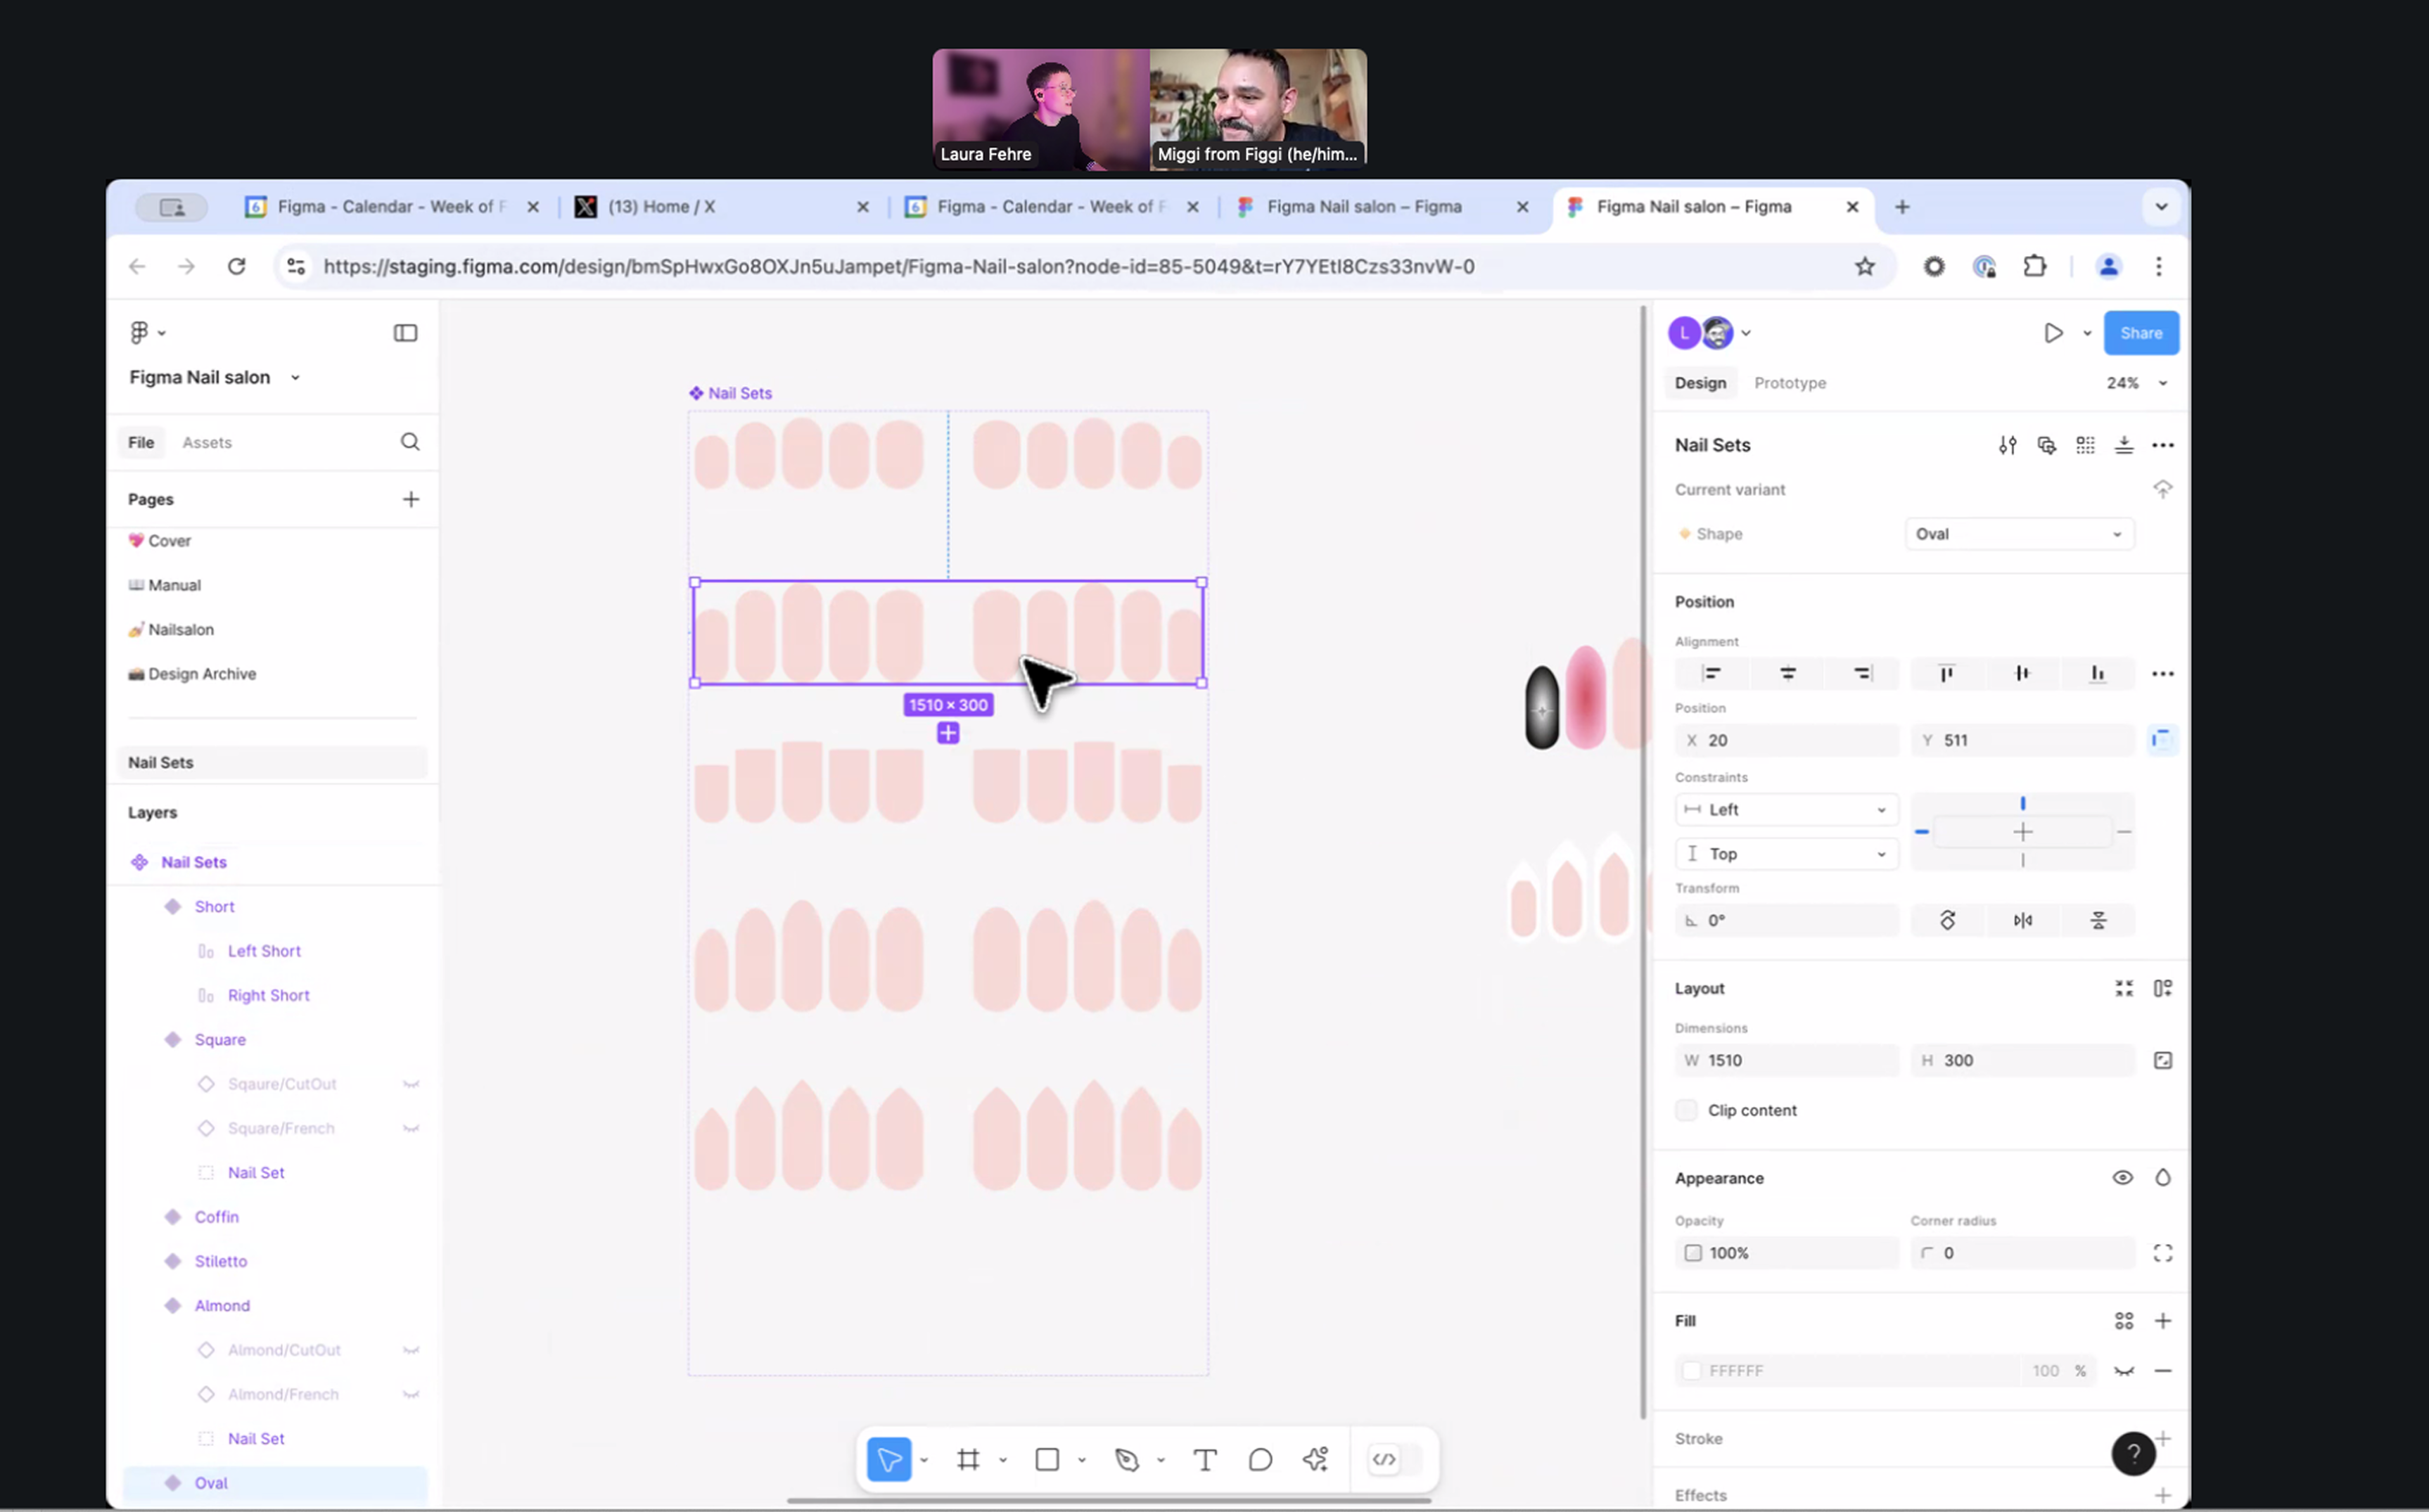This screenshot has height=1512, width=2429.
Task: Switch to the Assets tab
Action: coord(207,442)
